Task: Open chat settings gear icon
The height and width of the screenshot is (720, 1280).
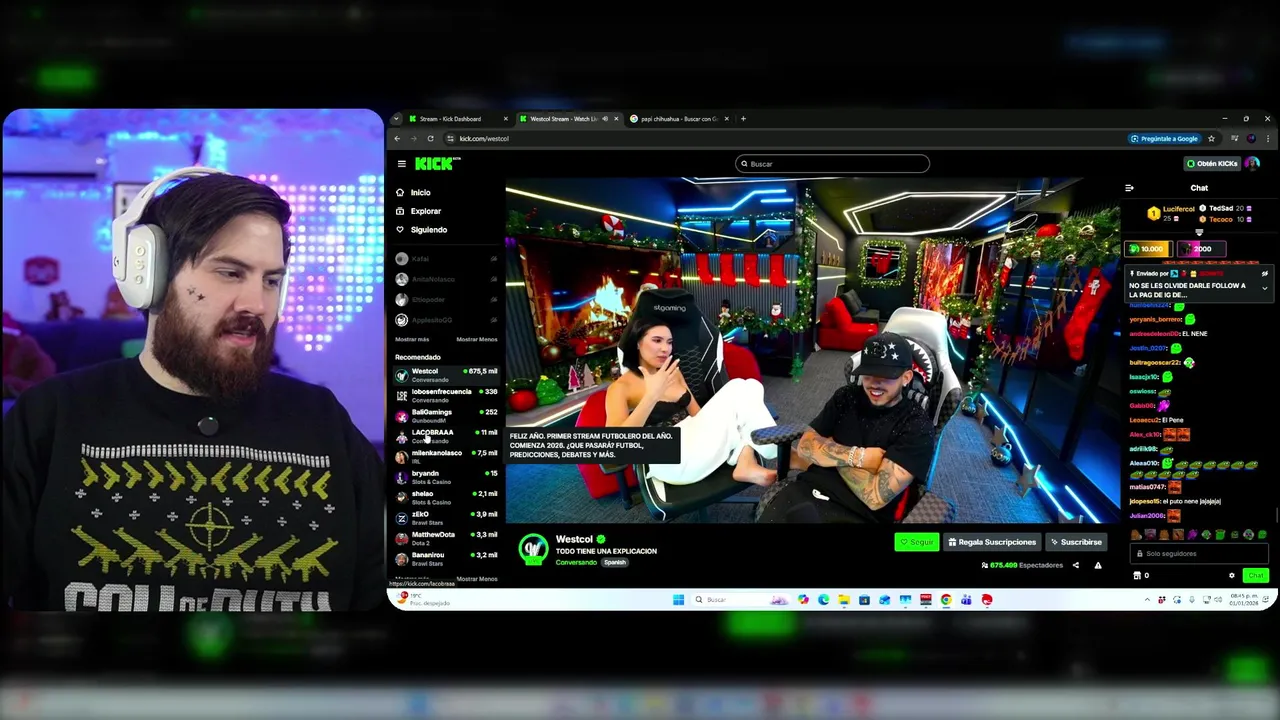Action: pos(1232,575)
